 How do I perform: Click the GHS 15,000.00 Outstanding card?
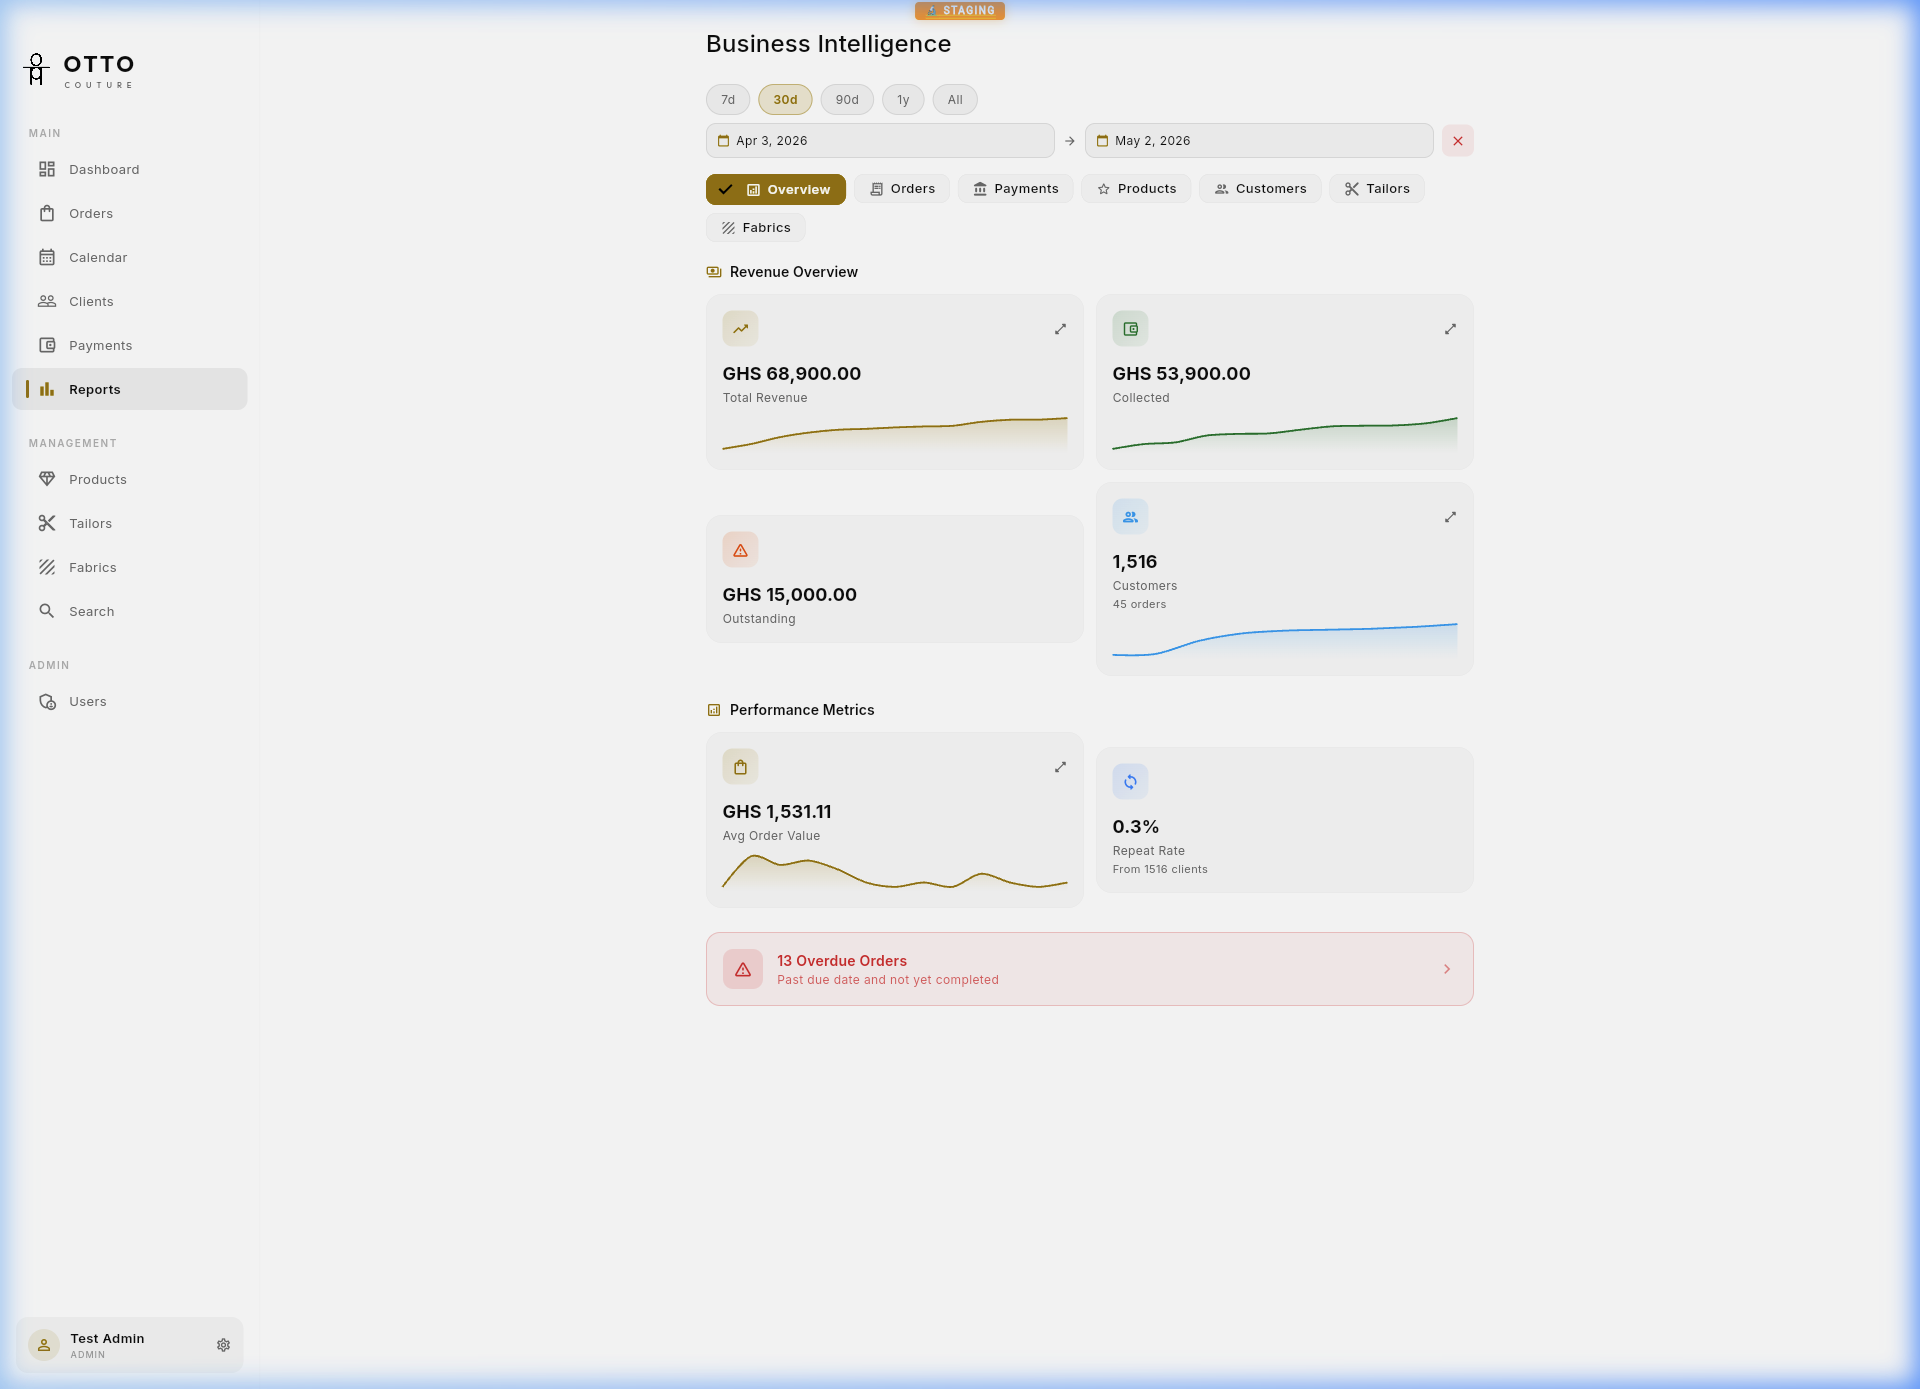click(x=894, y=579)
